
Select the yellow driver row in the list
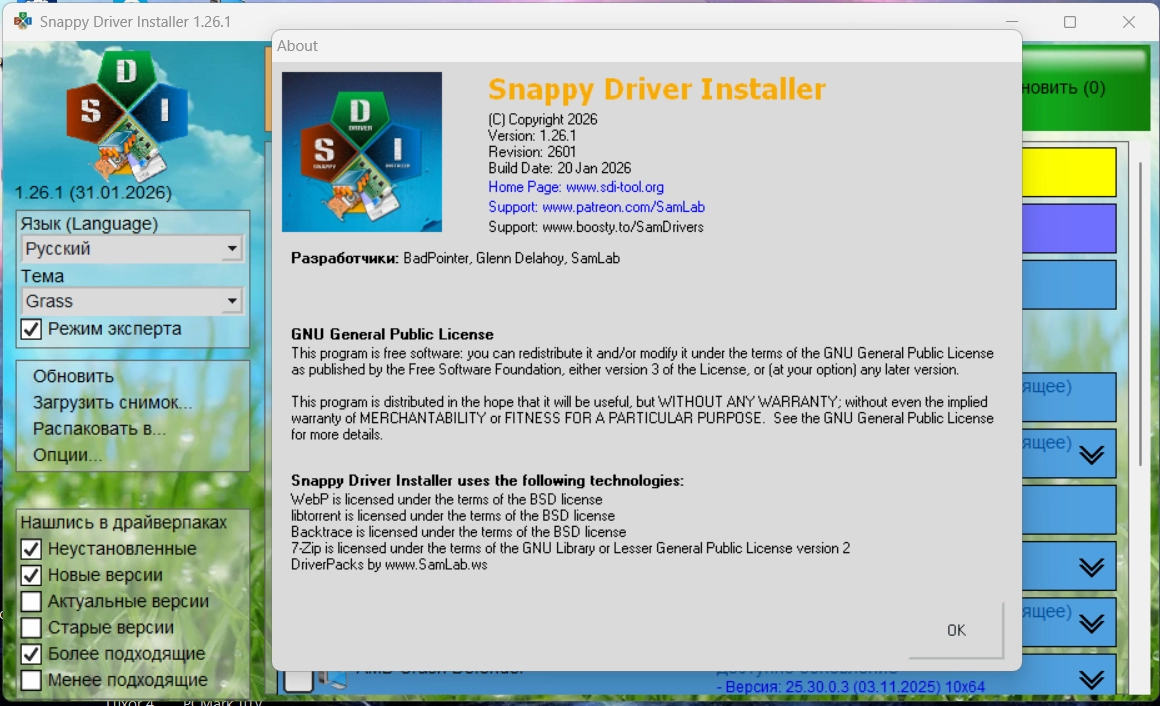(x=1069, y=172)
